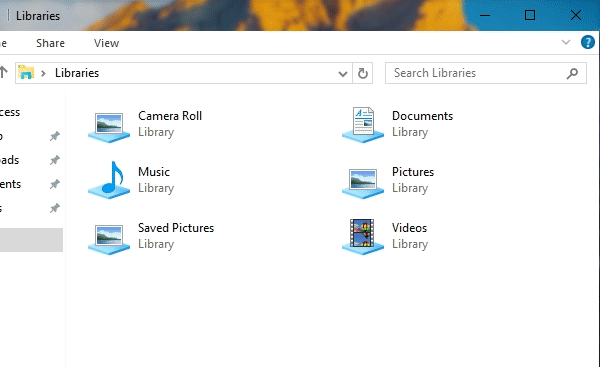Click the Help question mark icon

[x=588, y=42]
